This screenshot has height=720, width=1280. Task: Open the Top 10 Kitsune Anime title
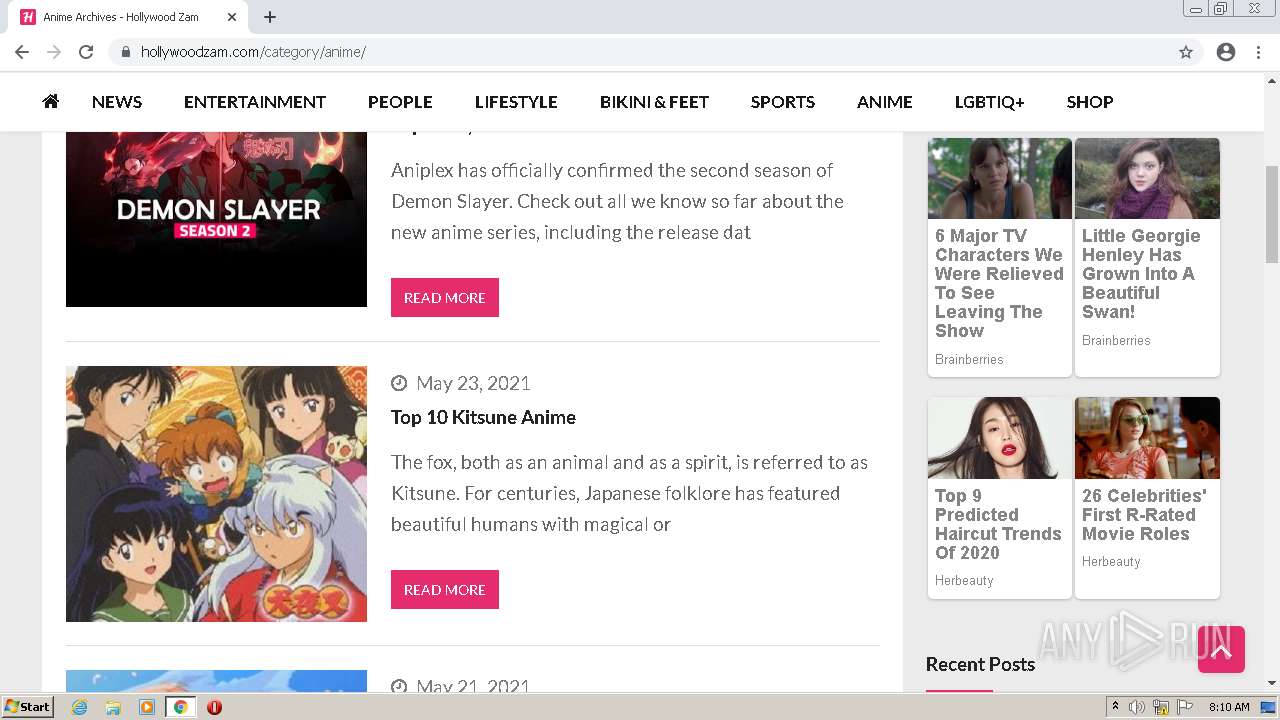click(483, 417)
